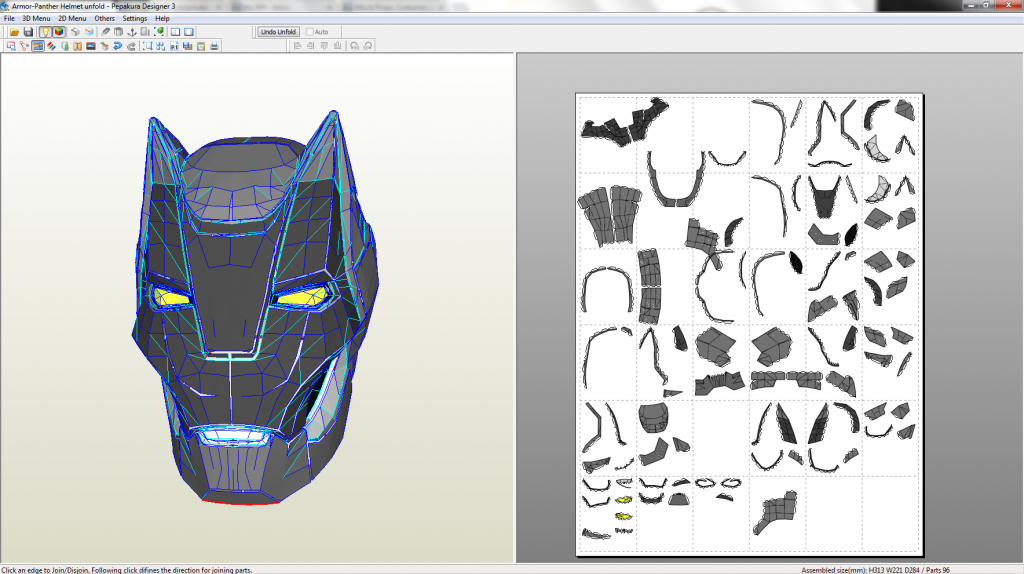Viewport: 1024px width, 574px height.
Task: Select the orange T text input tool
Action: click(x=77, y=46)
